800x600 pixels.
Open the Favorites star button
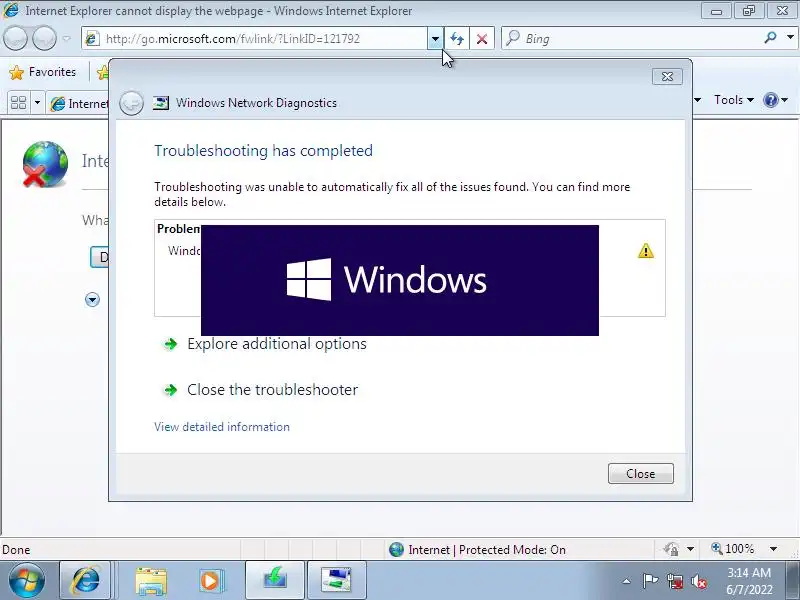pyautogui.click(x=42, y=72)
